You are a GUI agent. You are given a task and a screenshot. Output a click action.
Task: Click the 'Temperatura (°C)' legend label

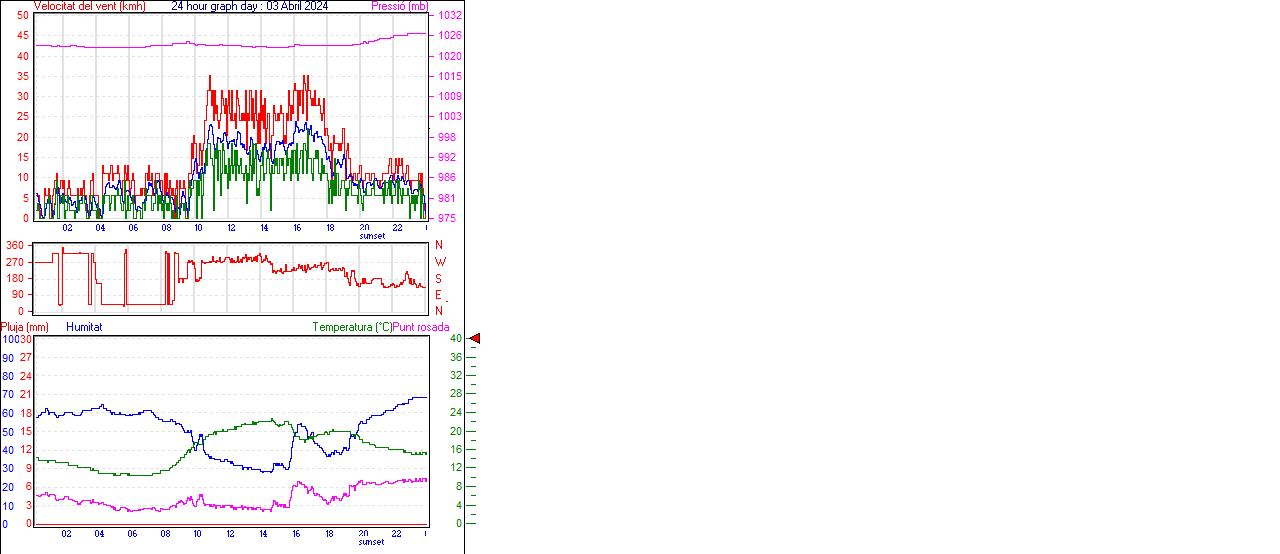pos(352,327)
